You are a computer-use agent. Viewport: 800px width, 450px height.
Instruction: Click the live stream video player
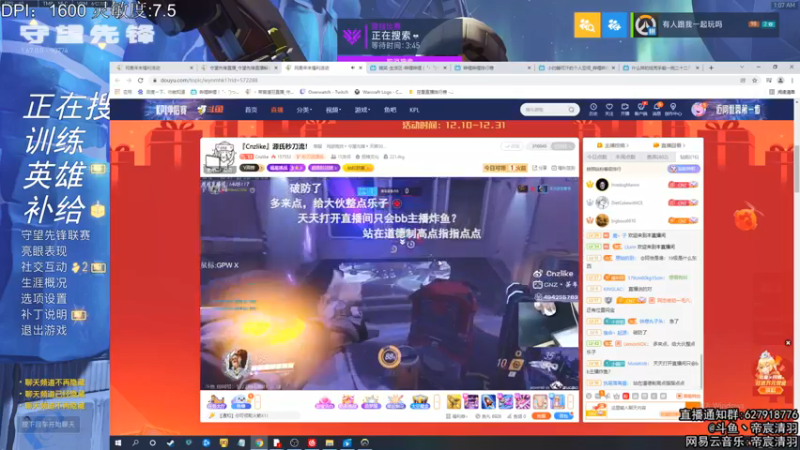[x=389, y=283]
